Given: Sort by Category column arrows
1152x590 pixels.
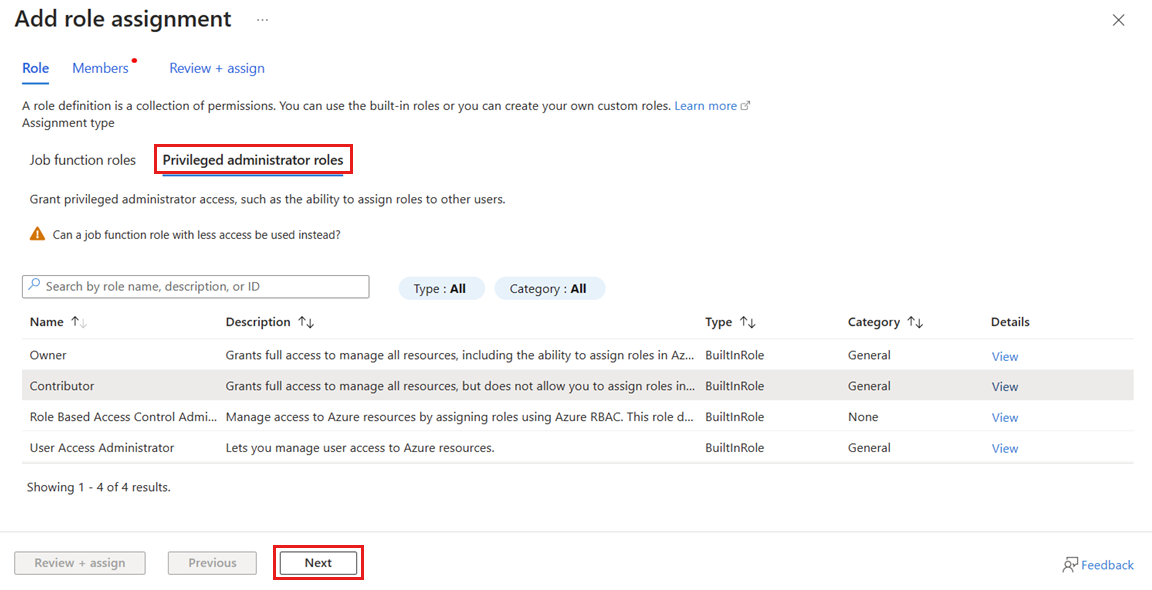Looking at the screenshot, I should tap(915, 322).
